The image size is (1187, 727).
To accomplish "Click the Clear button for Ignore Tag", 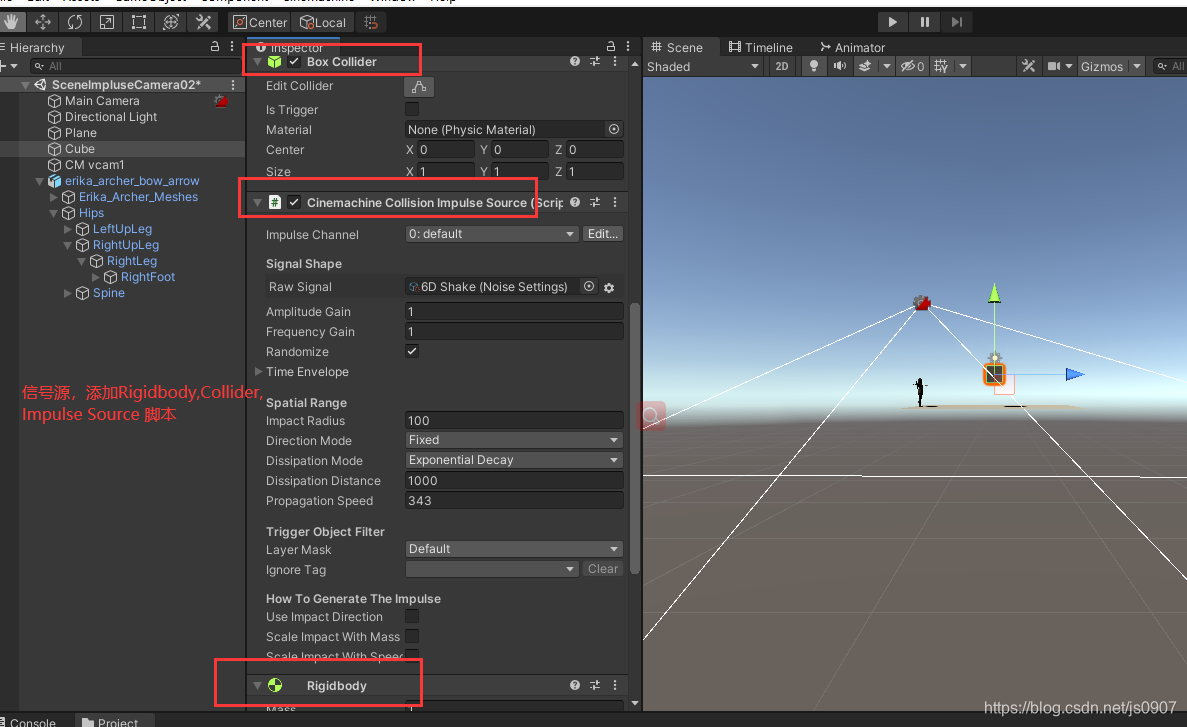I will tap(603, 569).
